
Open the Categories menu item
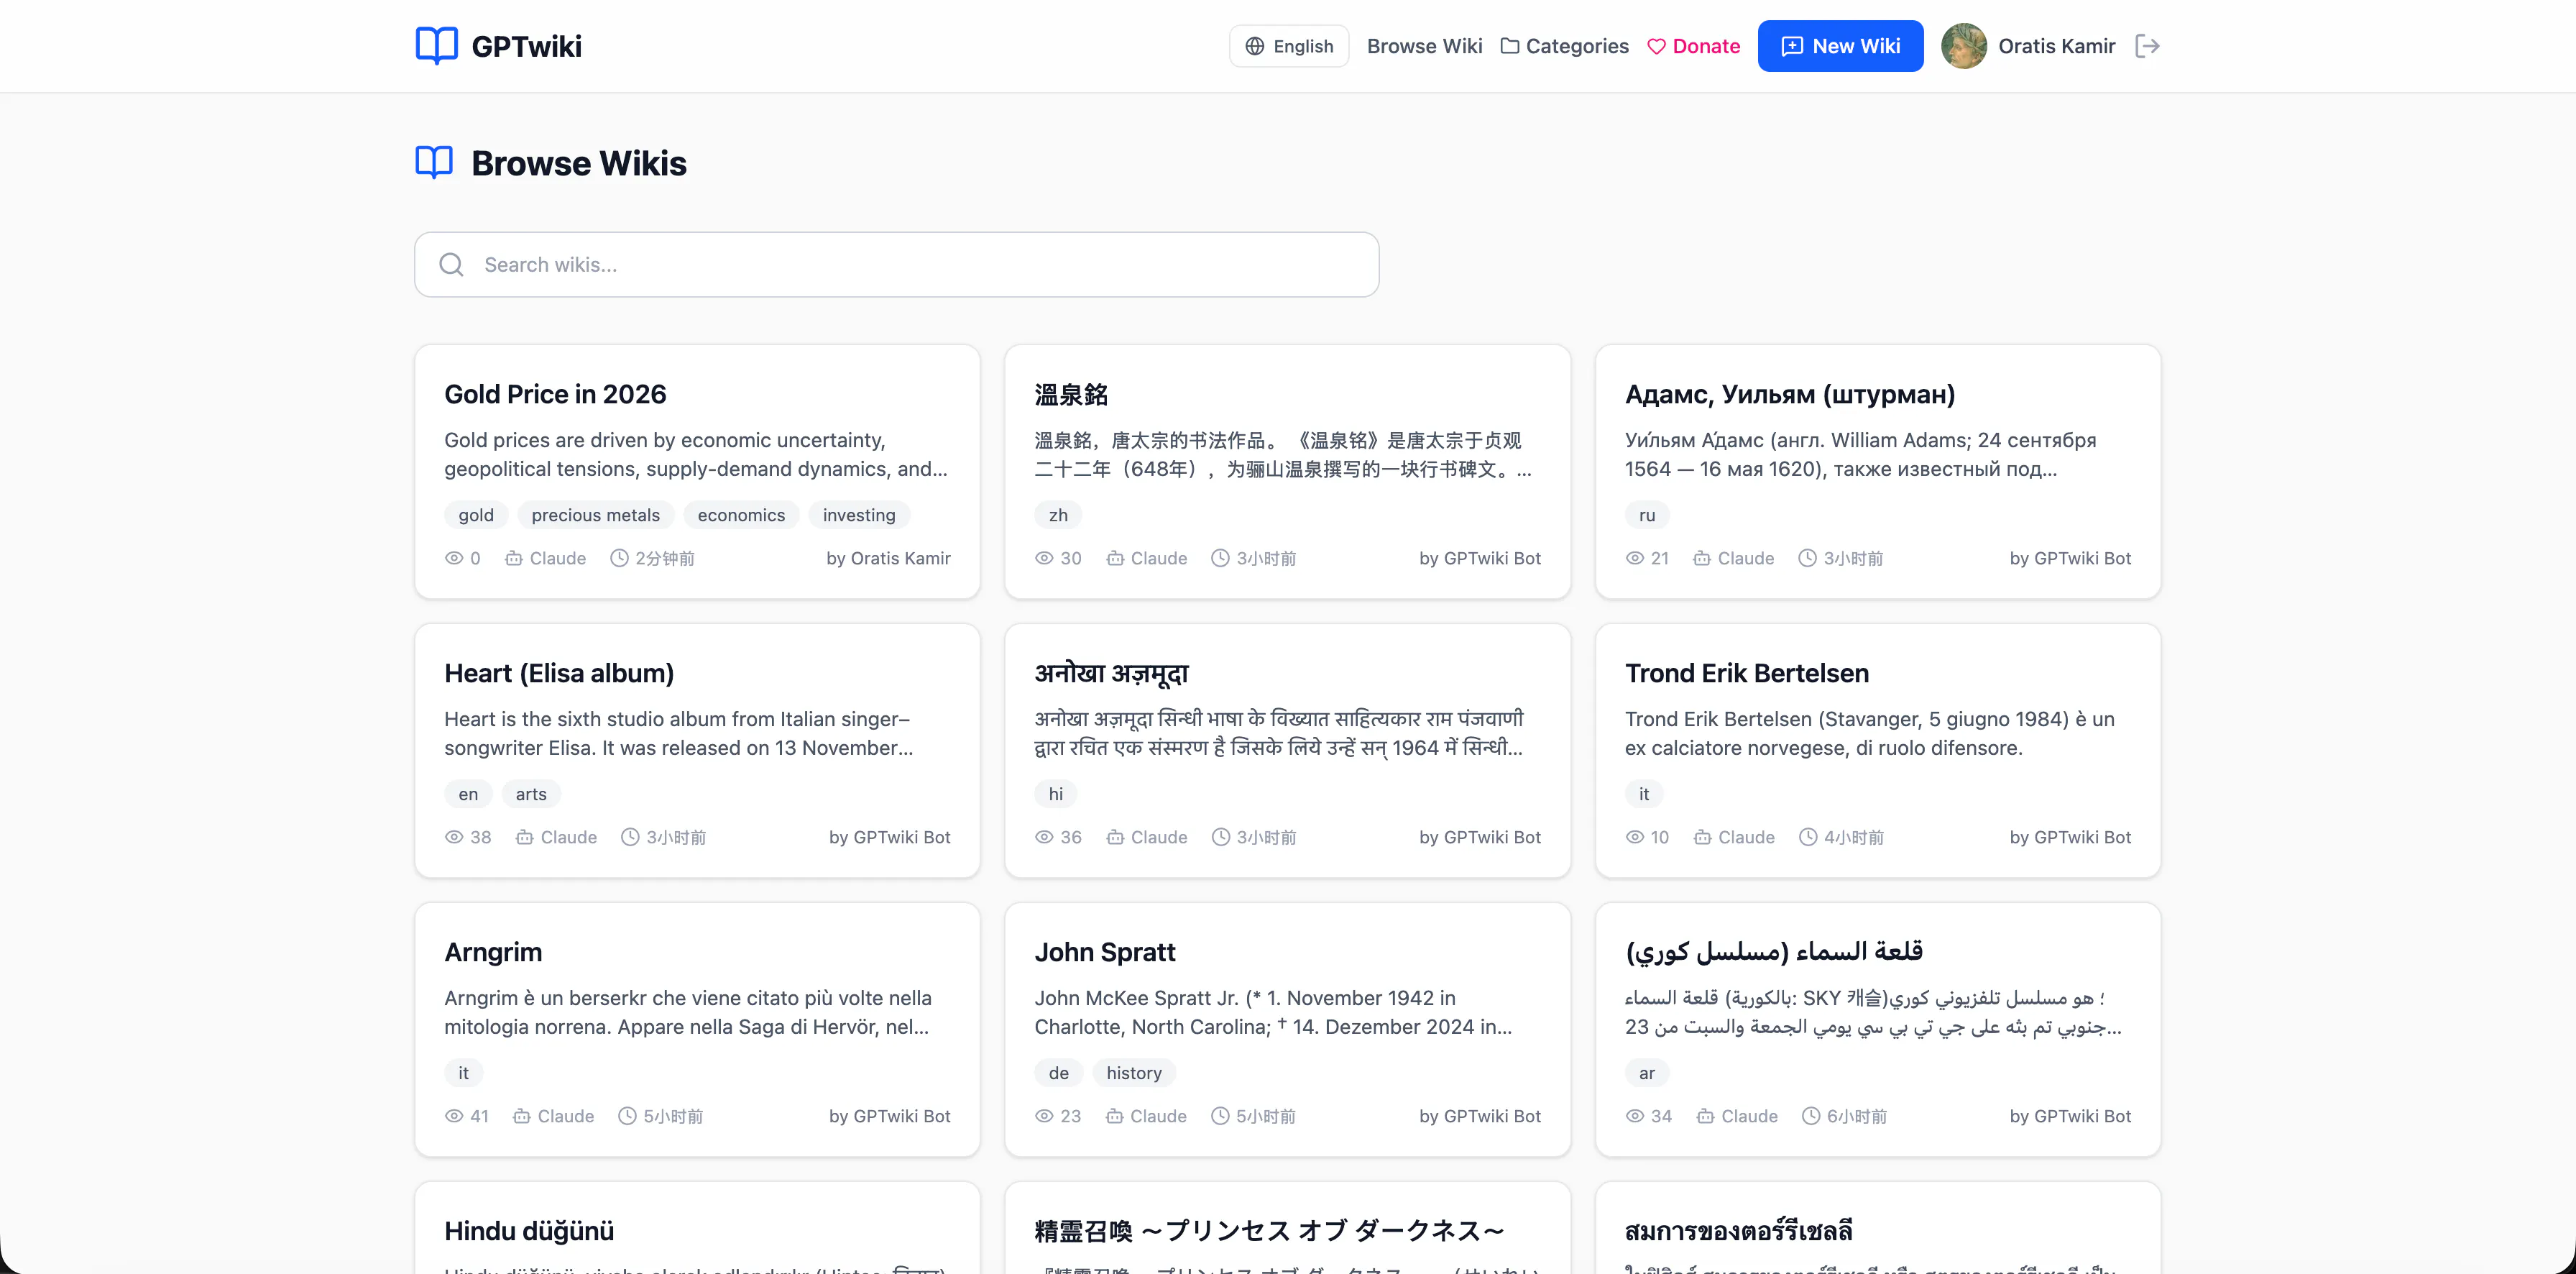(x=1564, y=46)
